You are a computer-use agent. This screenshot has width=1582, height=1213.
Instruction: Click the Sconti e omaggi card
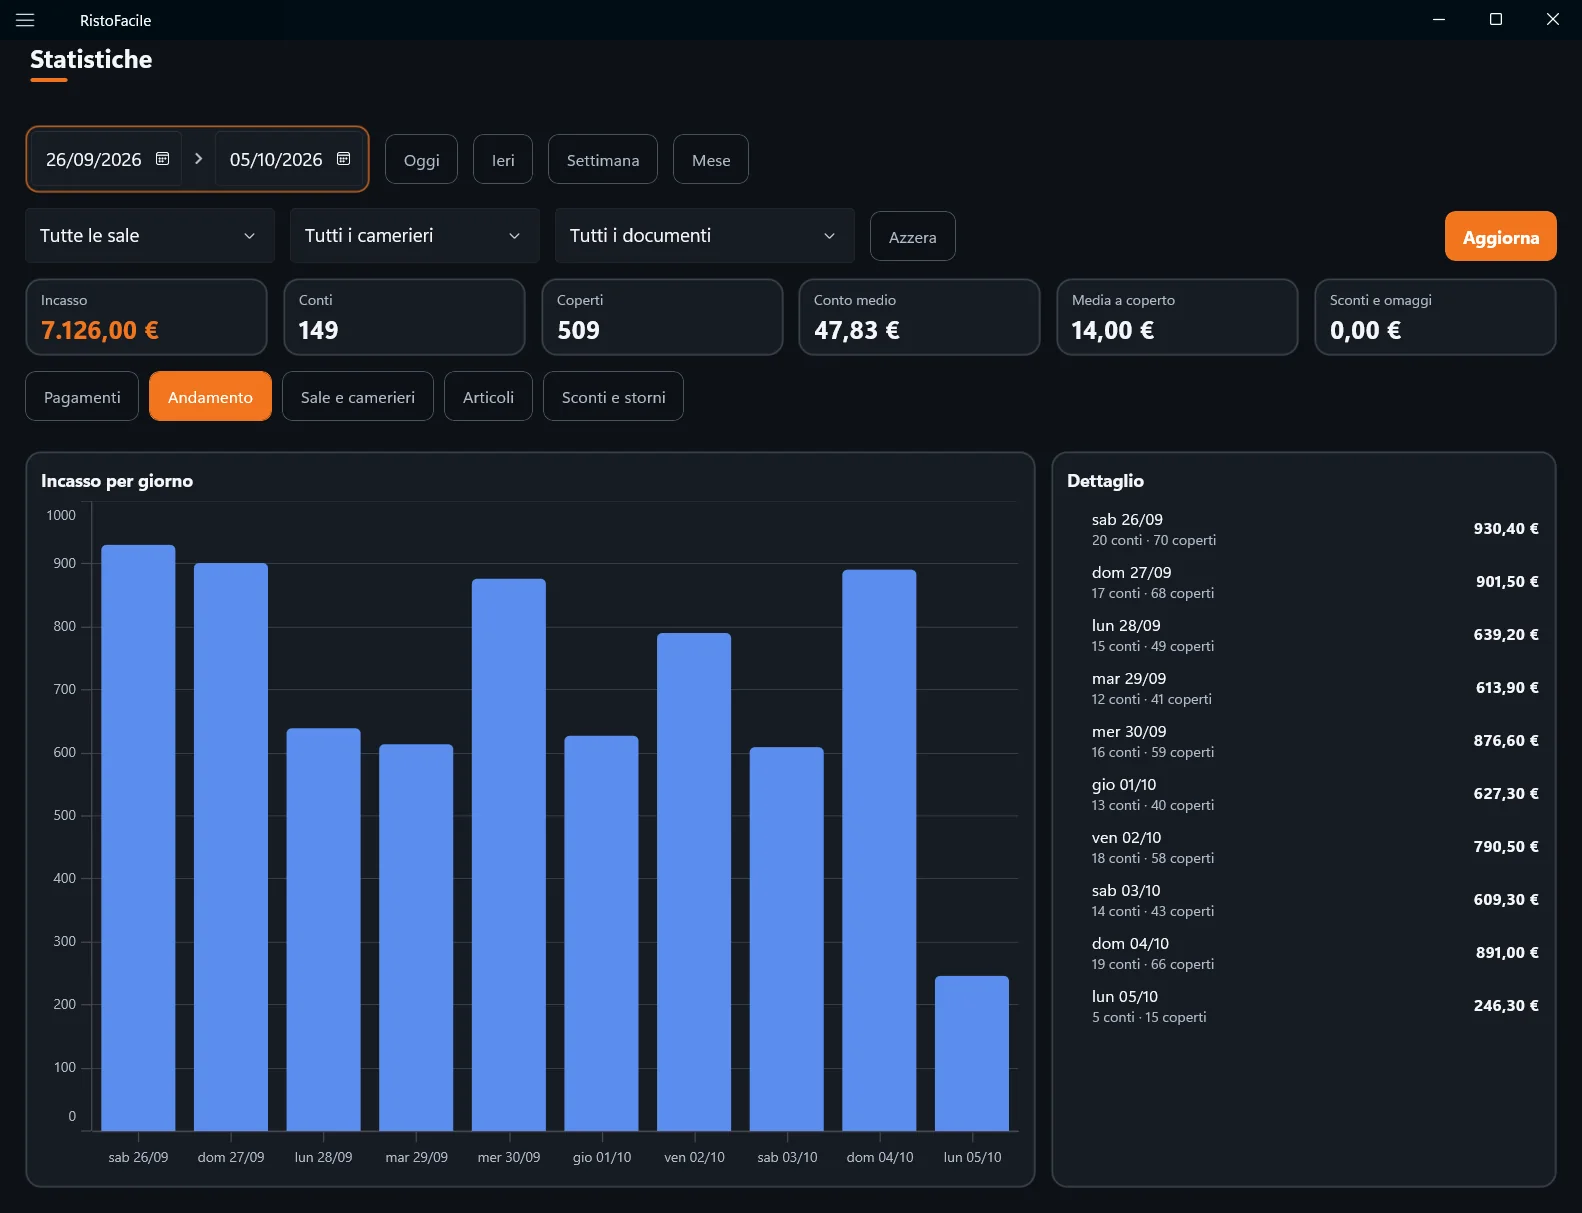(1435, 317)
